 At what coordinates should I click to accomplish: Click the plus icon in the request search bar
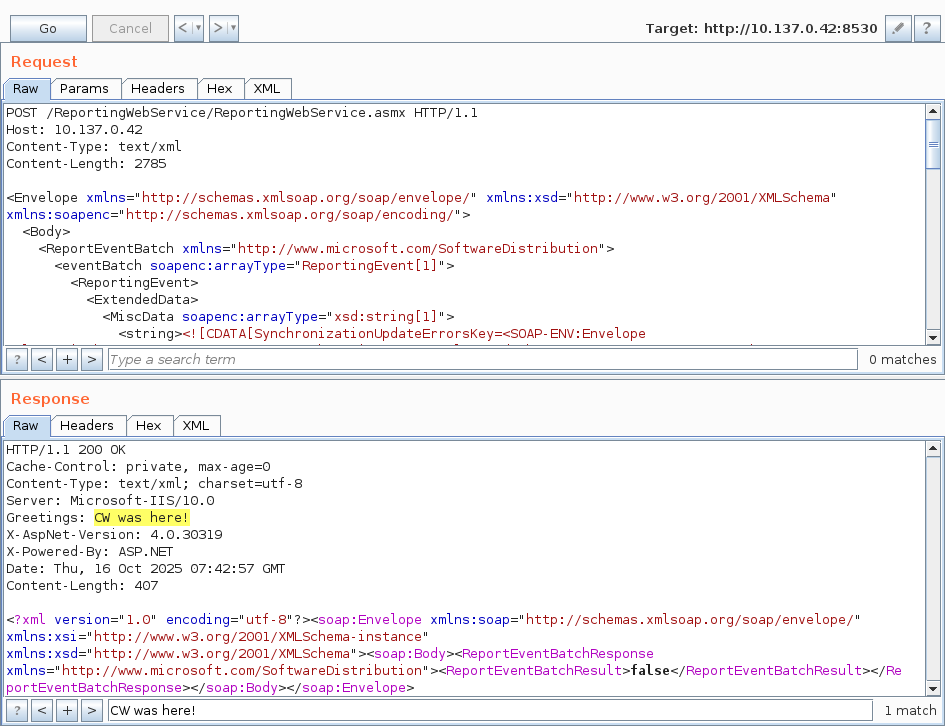pyautogui.click(x=66, y=359)
